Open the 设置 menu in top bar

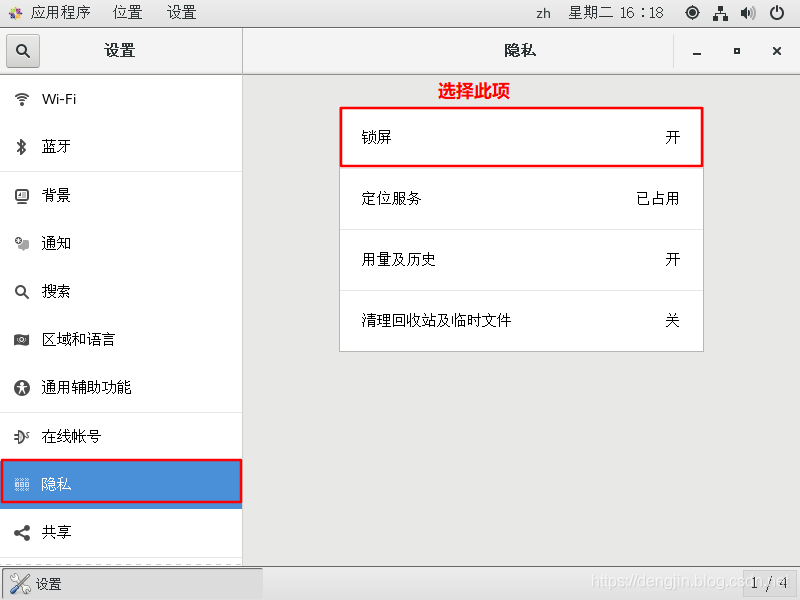pos(181,13)
